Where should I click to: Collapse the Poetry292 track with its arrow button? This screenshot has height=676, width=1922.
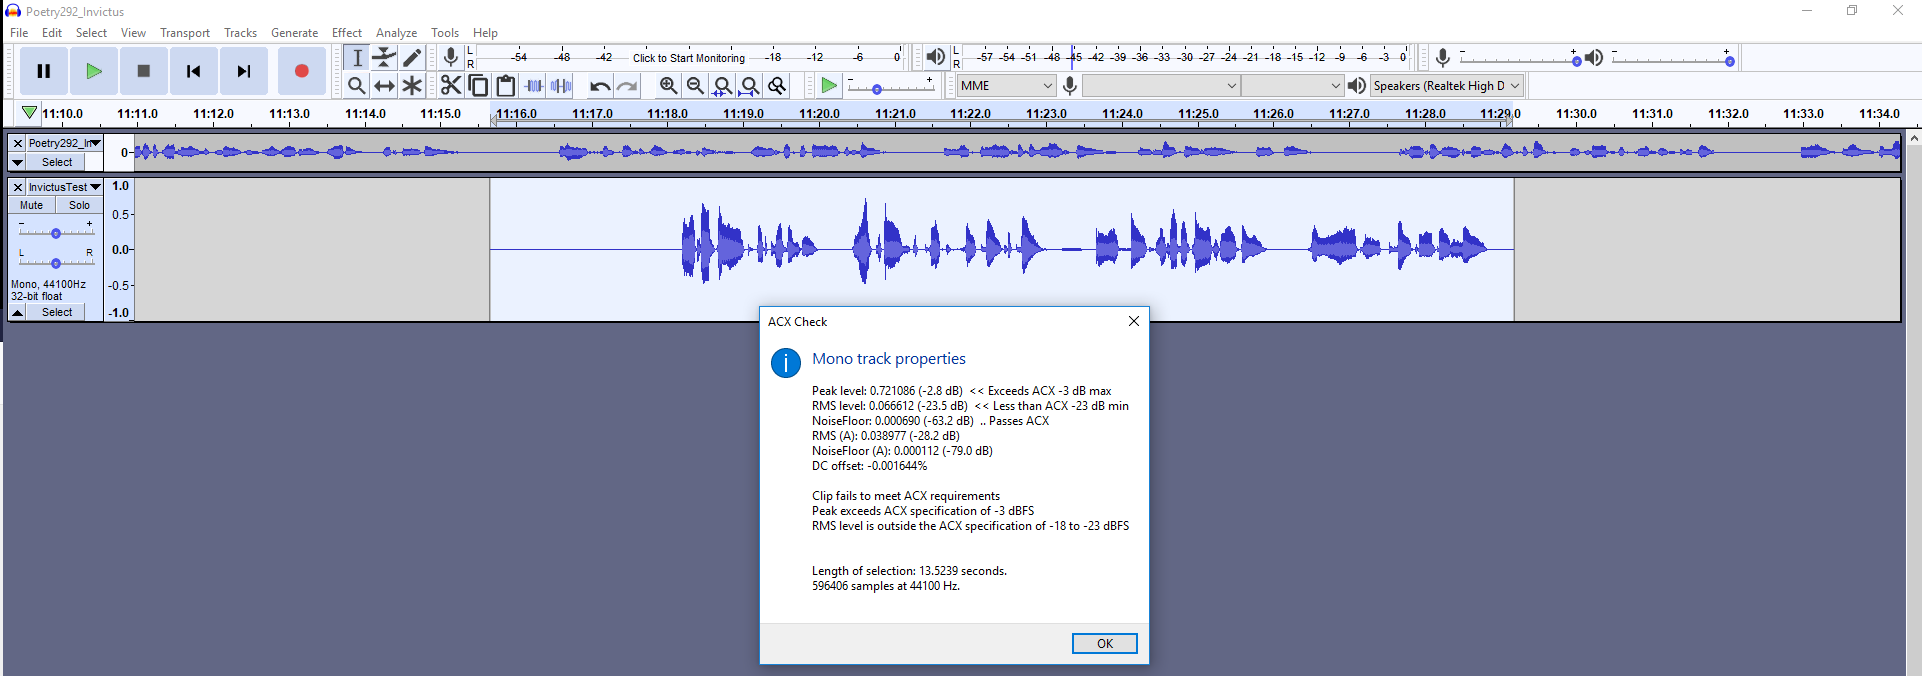pyautogui.click(x=17, y=162)
